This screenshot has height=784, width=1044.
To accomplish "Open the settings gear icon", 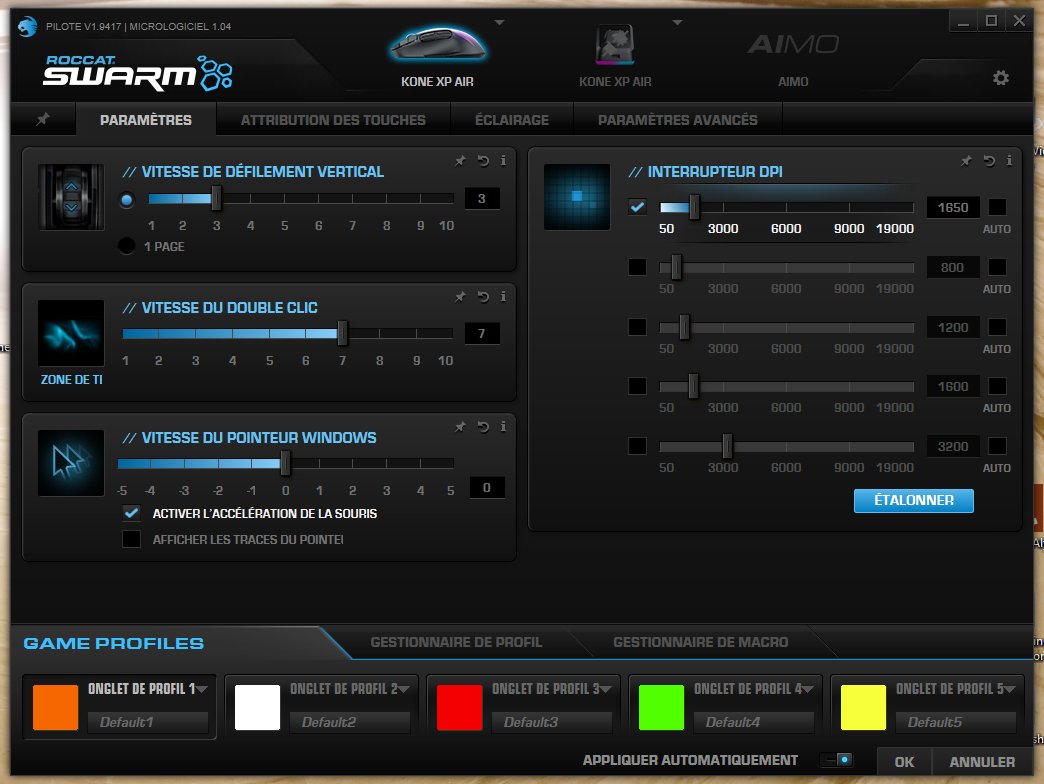I will tap(1001, 76).
